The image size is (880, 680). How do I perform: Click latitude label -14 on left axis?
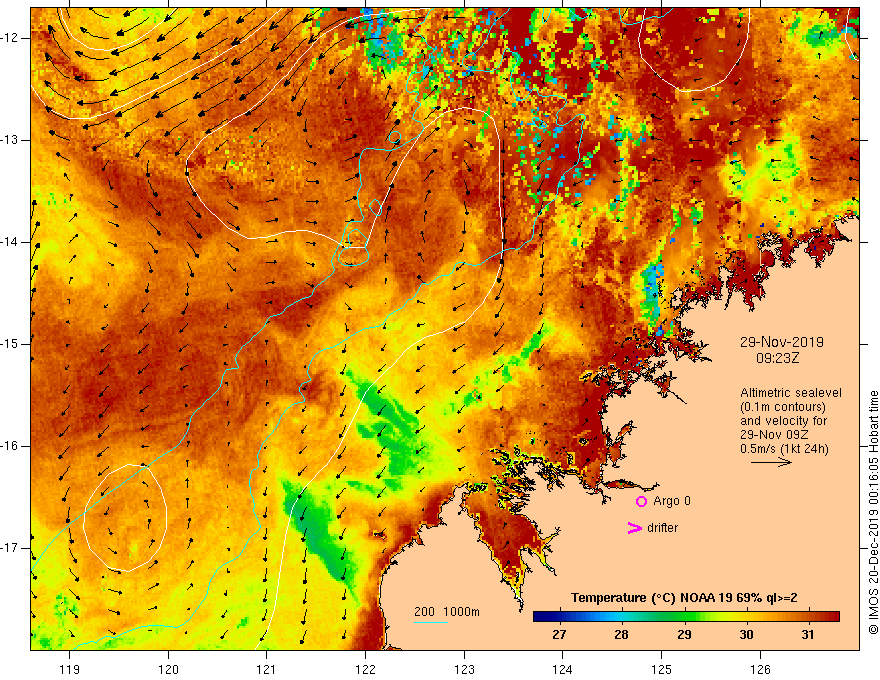coord(10,242)
